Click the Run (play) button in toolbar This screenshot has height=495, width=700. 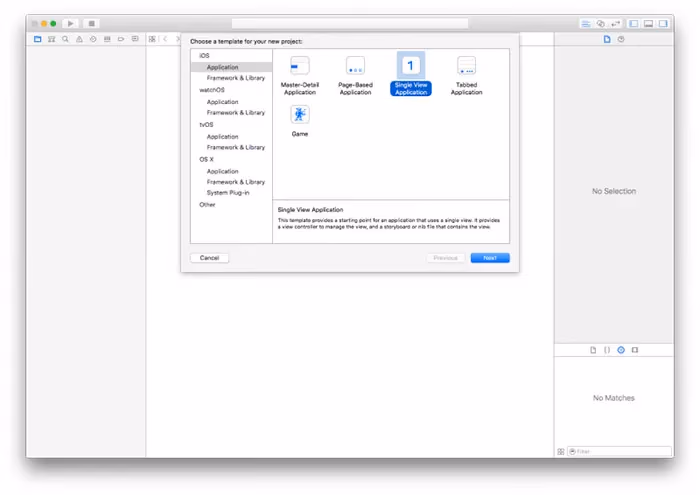click(x=72, y=23)
